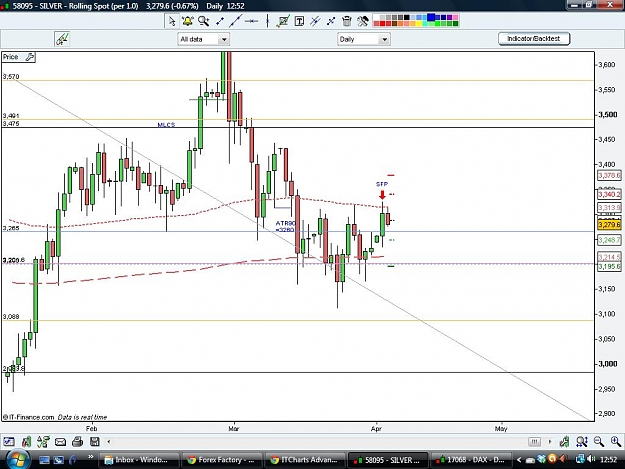625x469 pixels.
Task: Pick the black color swatch
Action: tap(407, 18)
